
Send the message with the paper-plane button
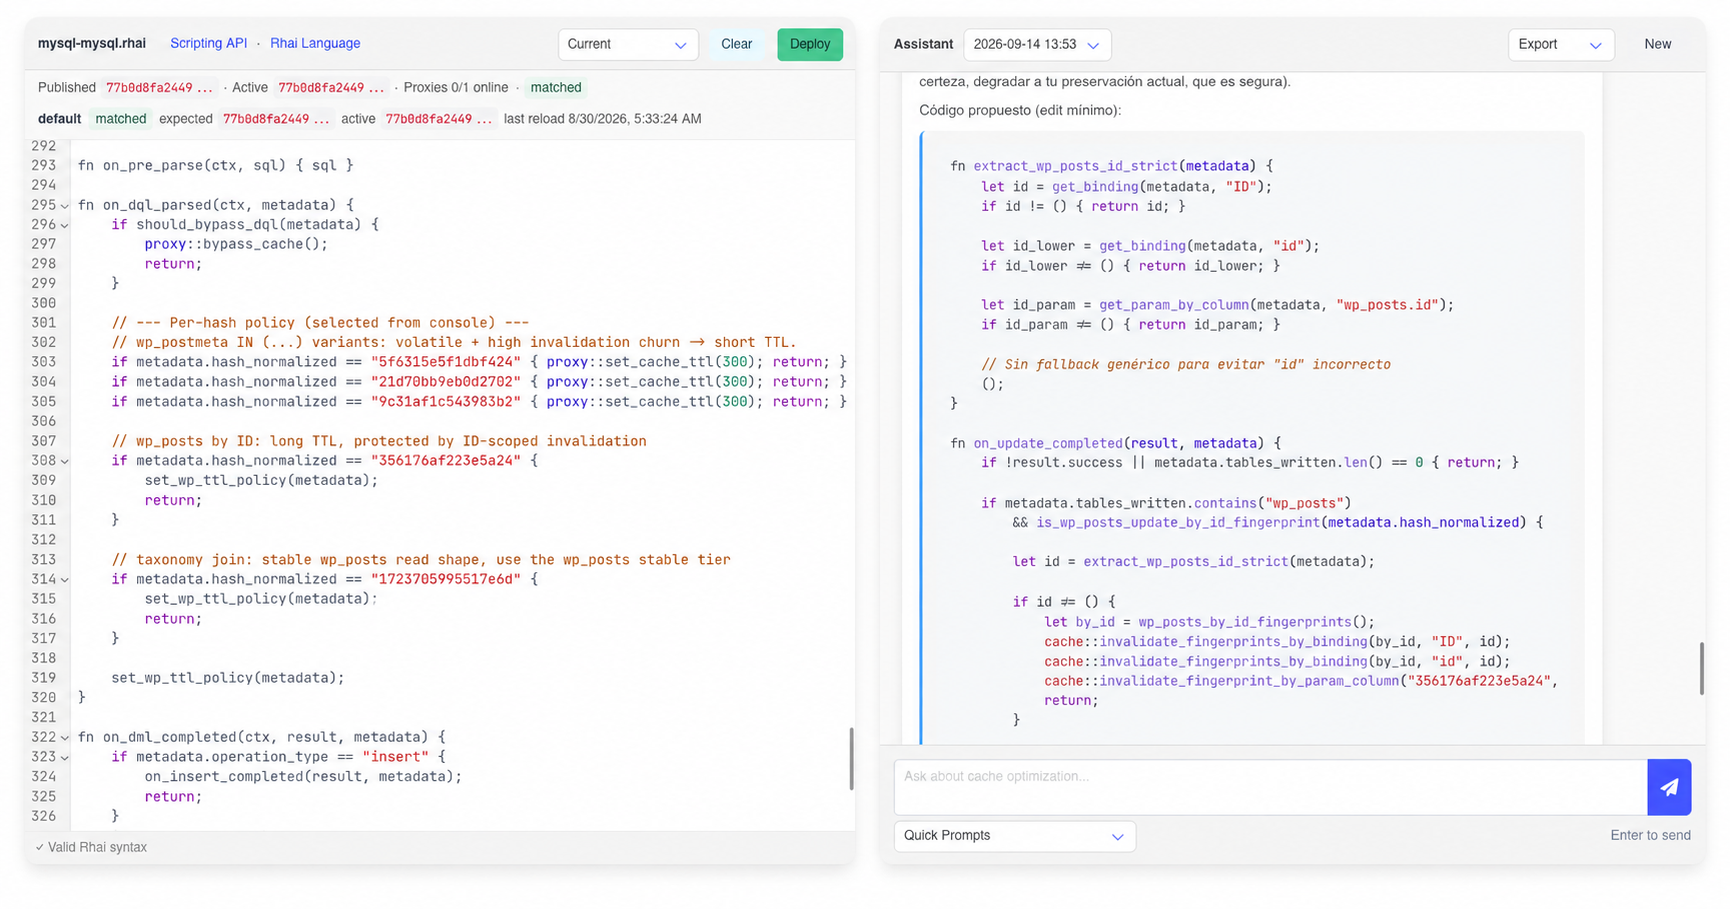[x=1668, y=787]
